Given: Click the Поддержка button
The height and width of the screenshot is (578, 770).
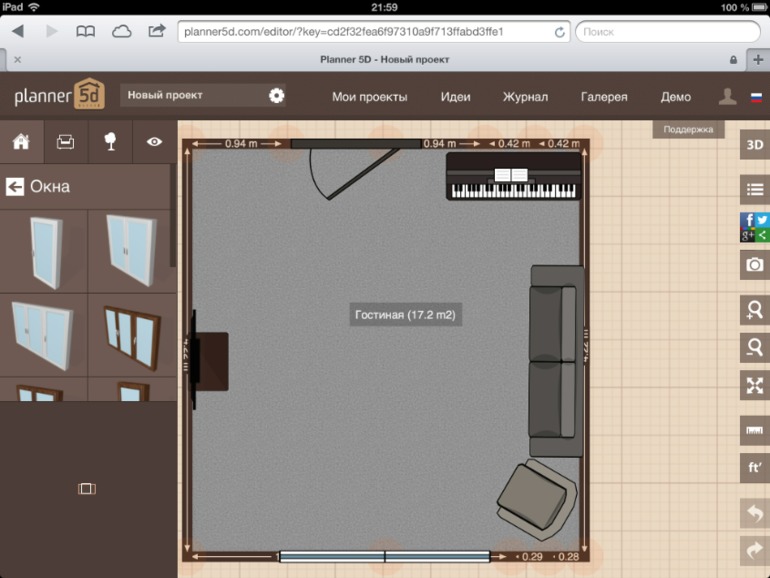Looking at the screenshot, I should coord(688,129).
